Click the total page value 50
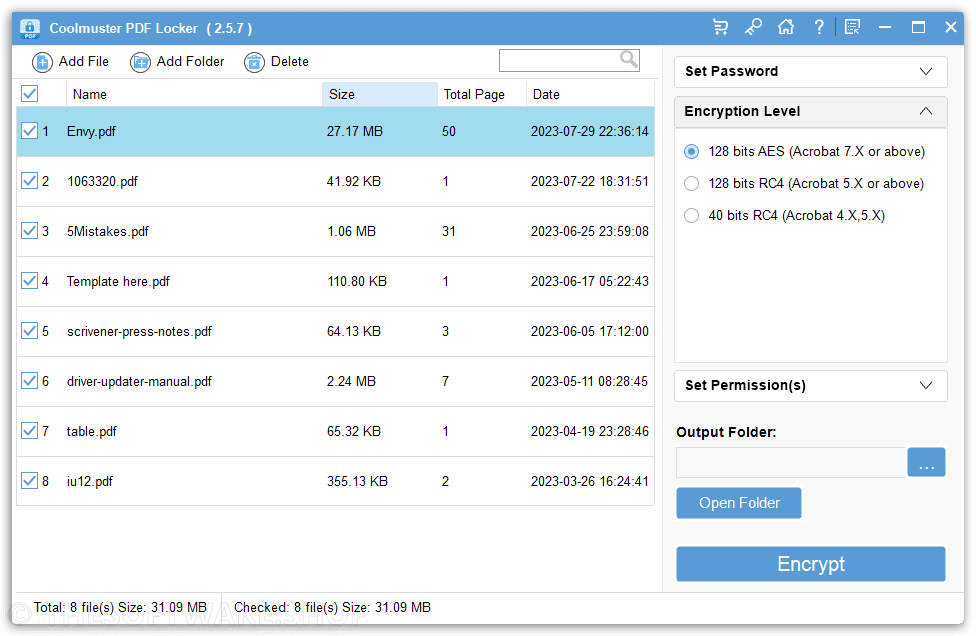The height and width of the screenshot is (636, 976). click(449, 131)
